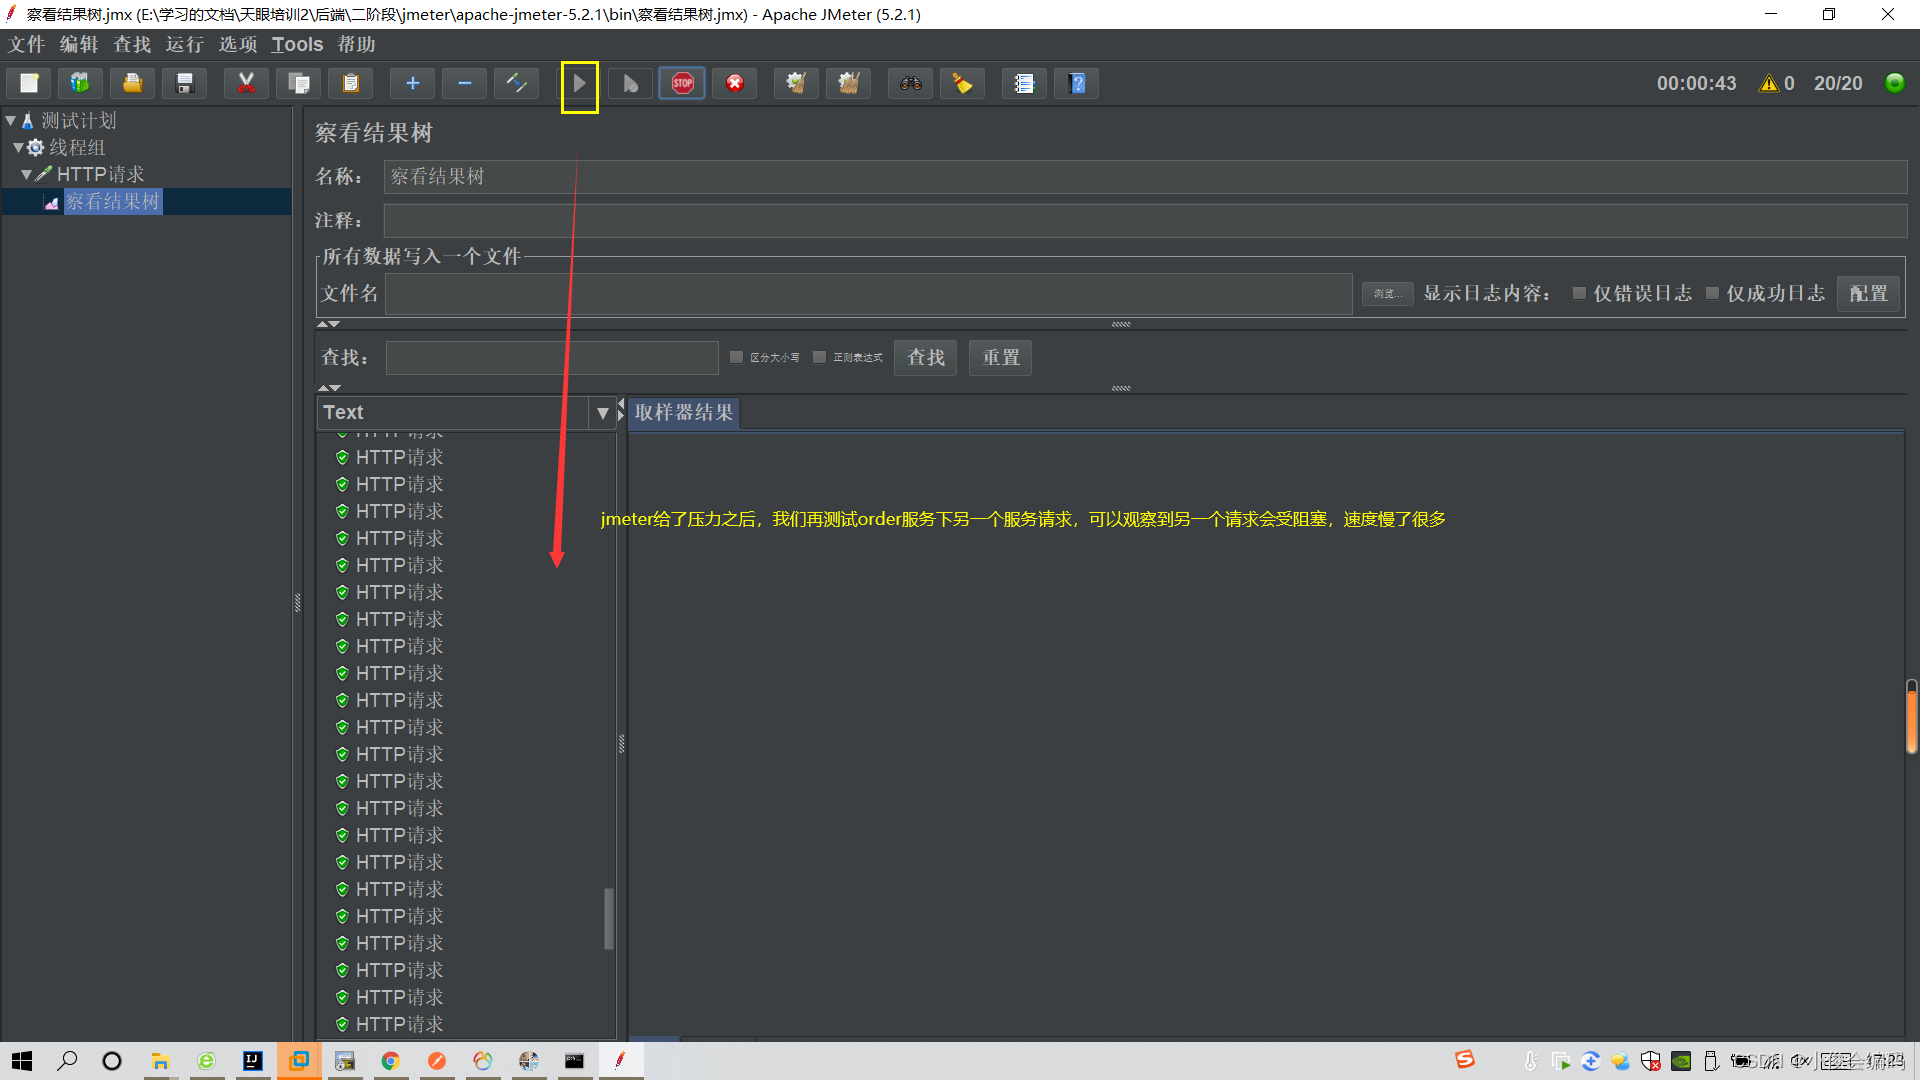The height and width of the screenshot is (1080, 1920).
Task: Click the red Stop test icon
Action: point(682,84)
